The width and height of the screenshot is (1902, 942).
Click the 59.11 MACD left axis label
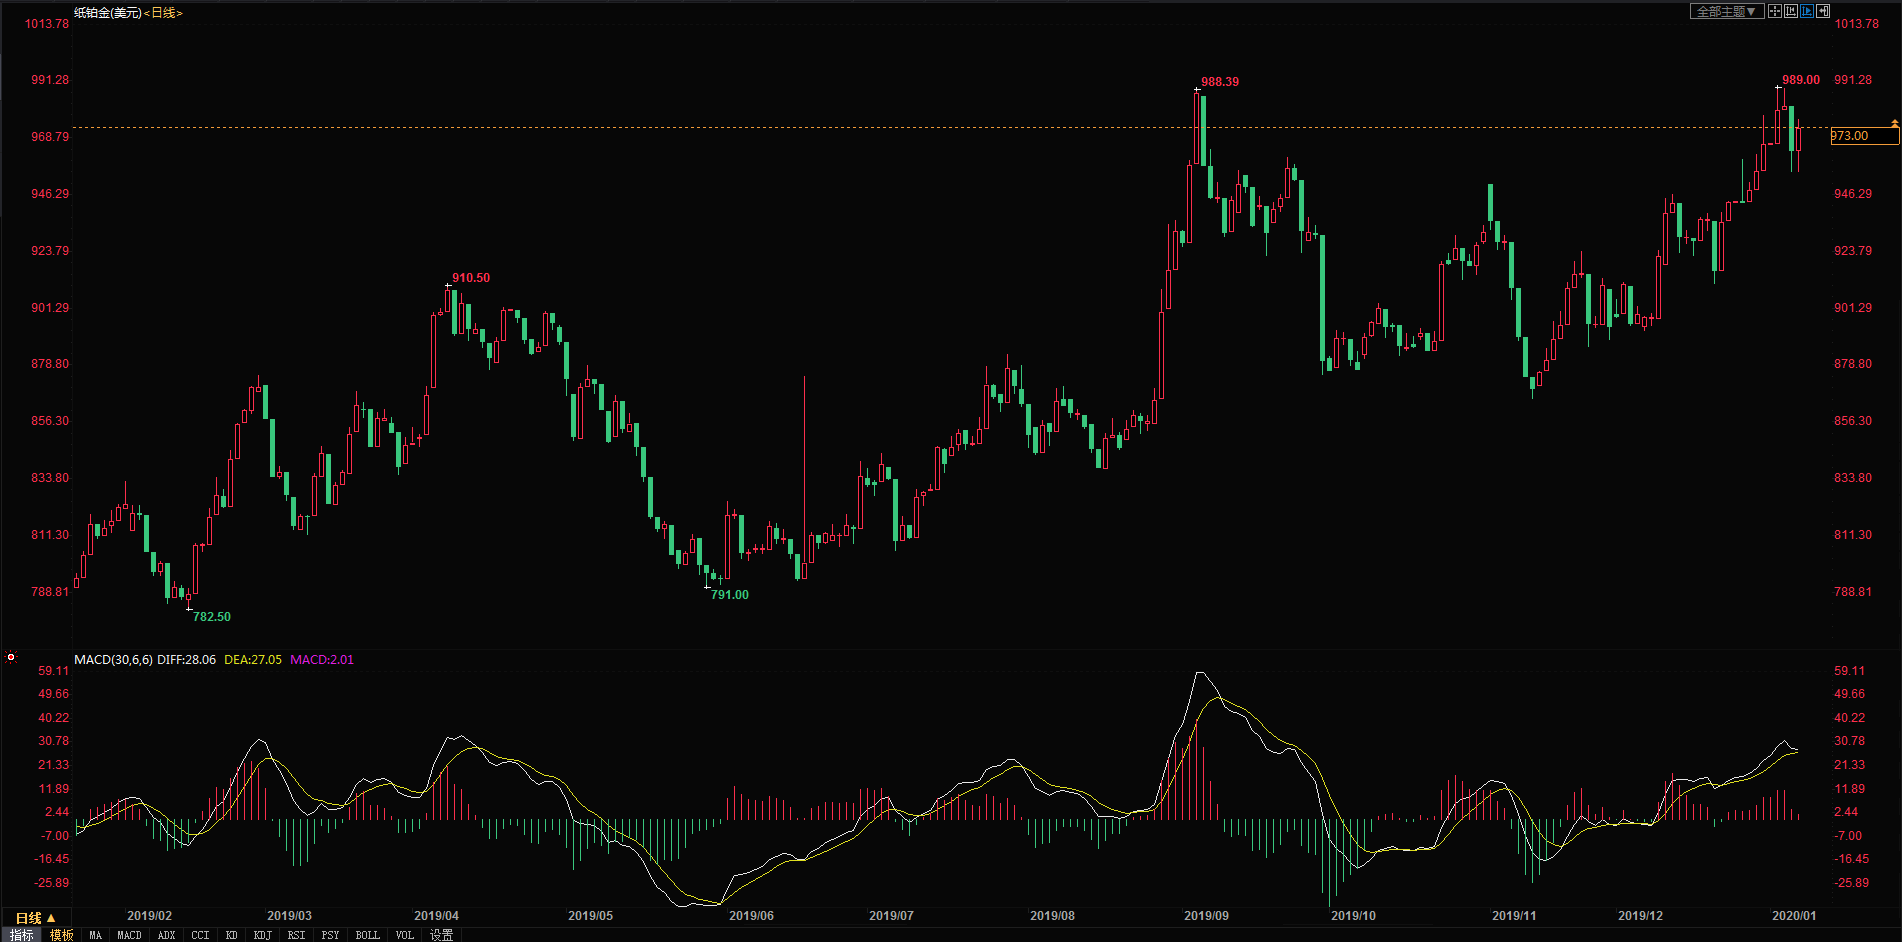pos(54,671)
